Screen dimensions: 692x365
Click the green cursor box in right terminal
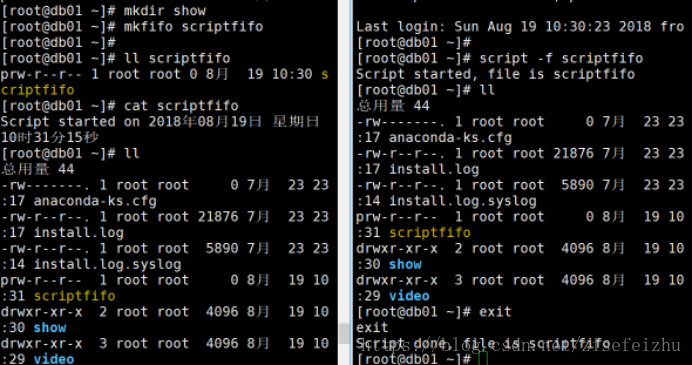483,358
